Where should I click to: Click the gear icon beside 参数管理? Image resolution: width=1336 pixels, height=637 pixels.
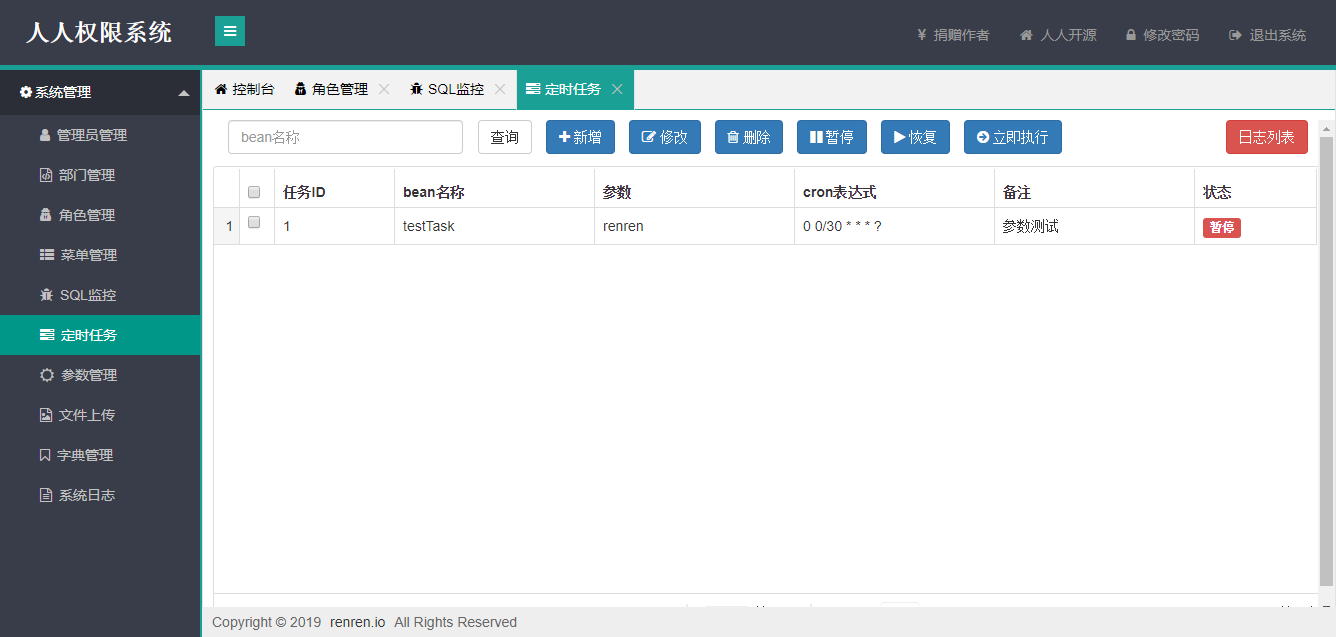pos(46,375)
